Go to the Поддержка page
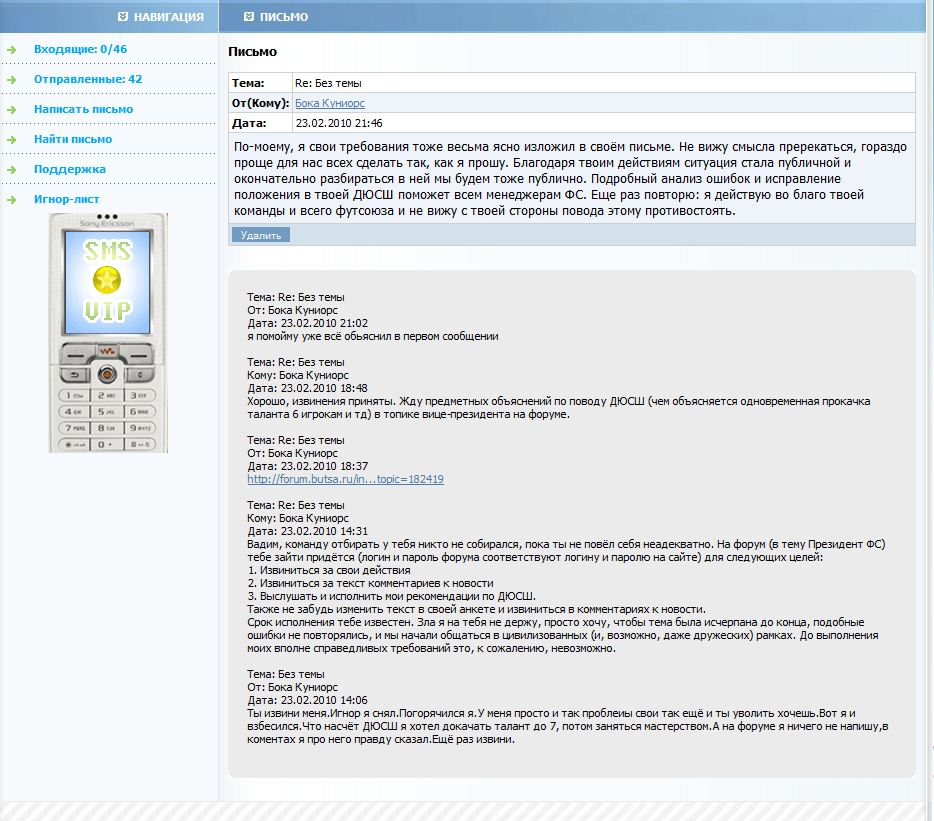Image resolution: width=934 pixels, height=821 pixels. [69, 169]
